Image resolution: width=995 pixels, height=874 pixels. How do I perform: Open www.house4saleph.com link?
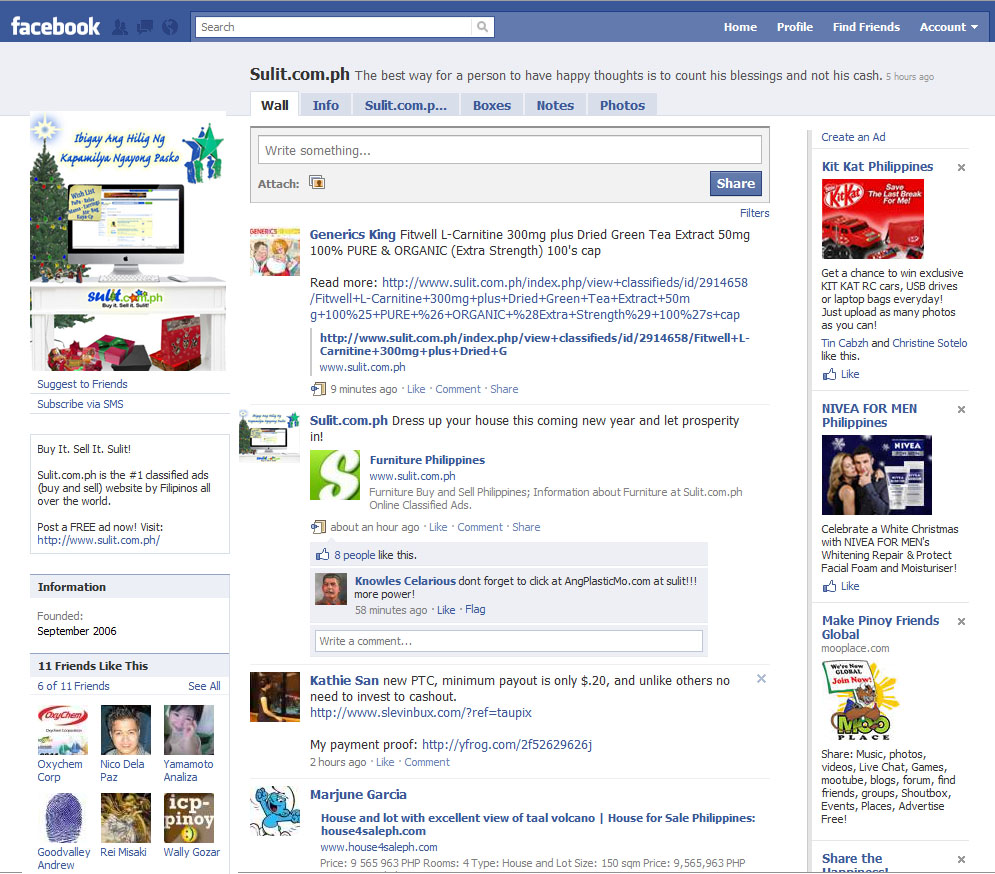[378, 847]
